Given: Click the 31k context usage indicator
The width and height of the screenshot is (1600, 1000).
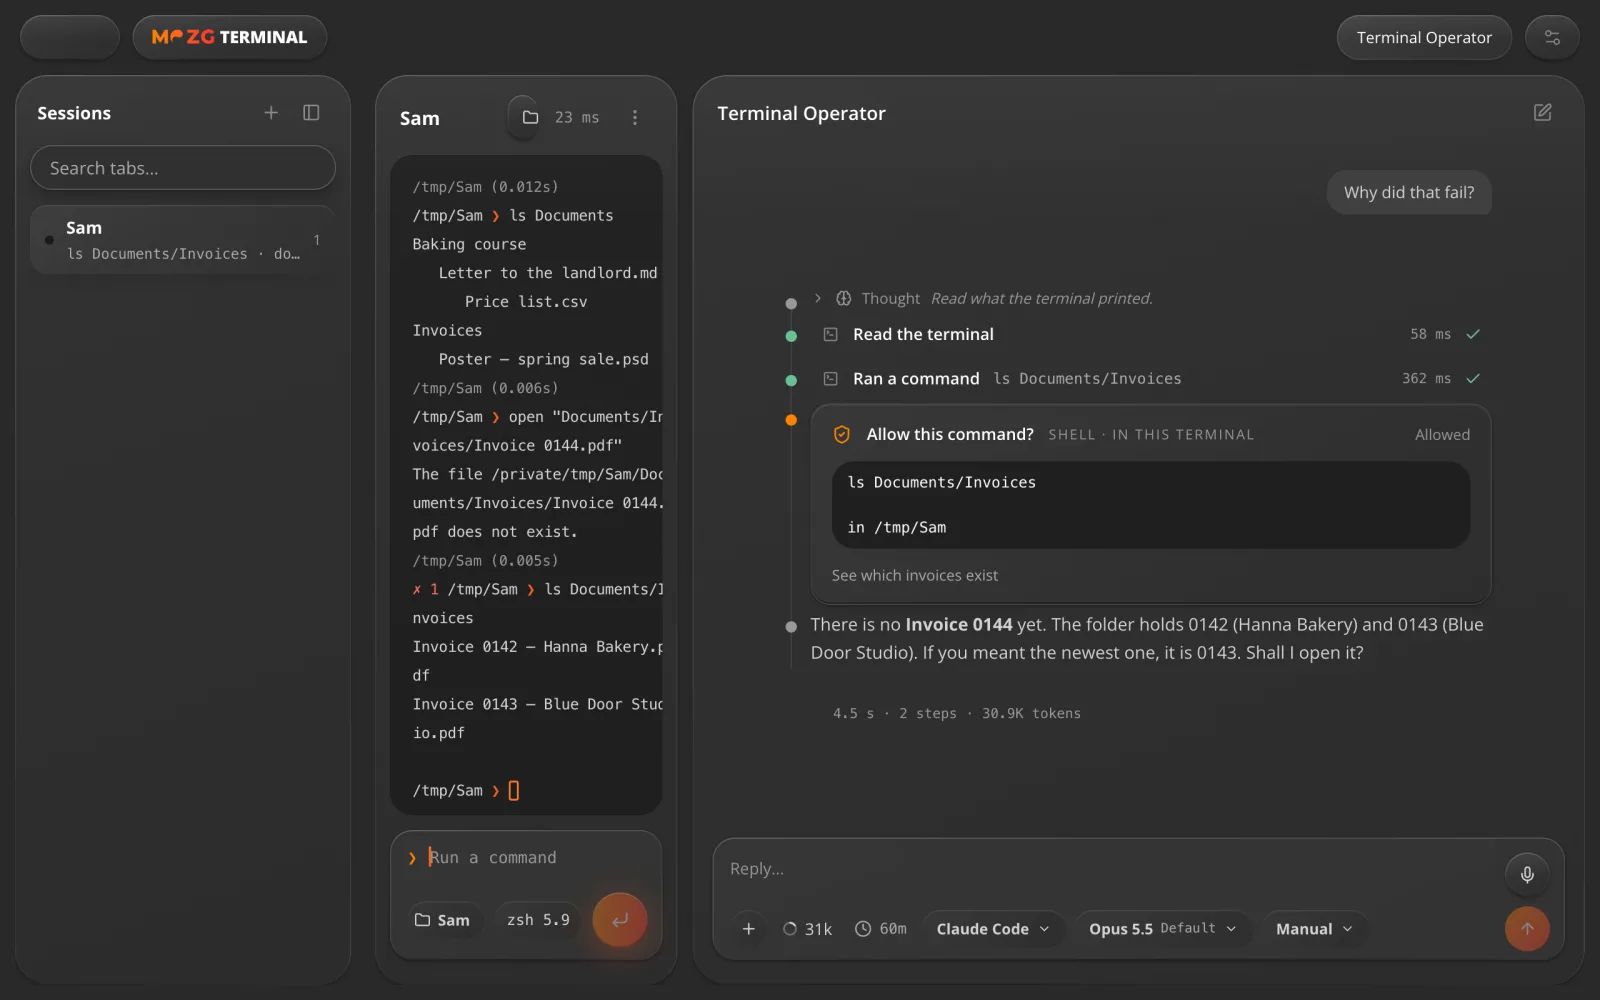Looking at the screenshot, I should coord(808,929).
